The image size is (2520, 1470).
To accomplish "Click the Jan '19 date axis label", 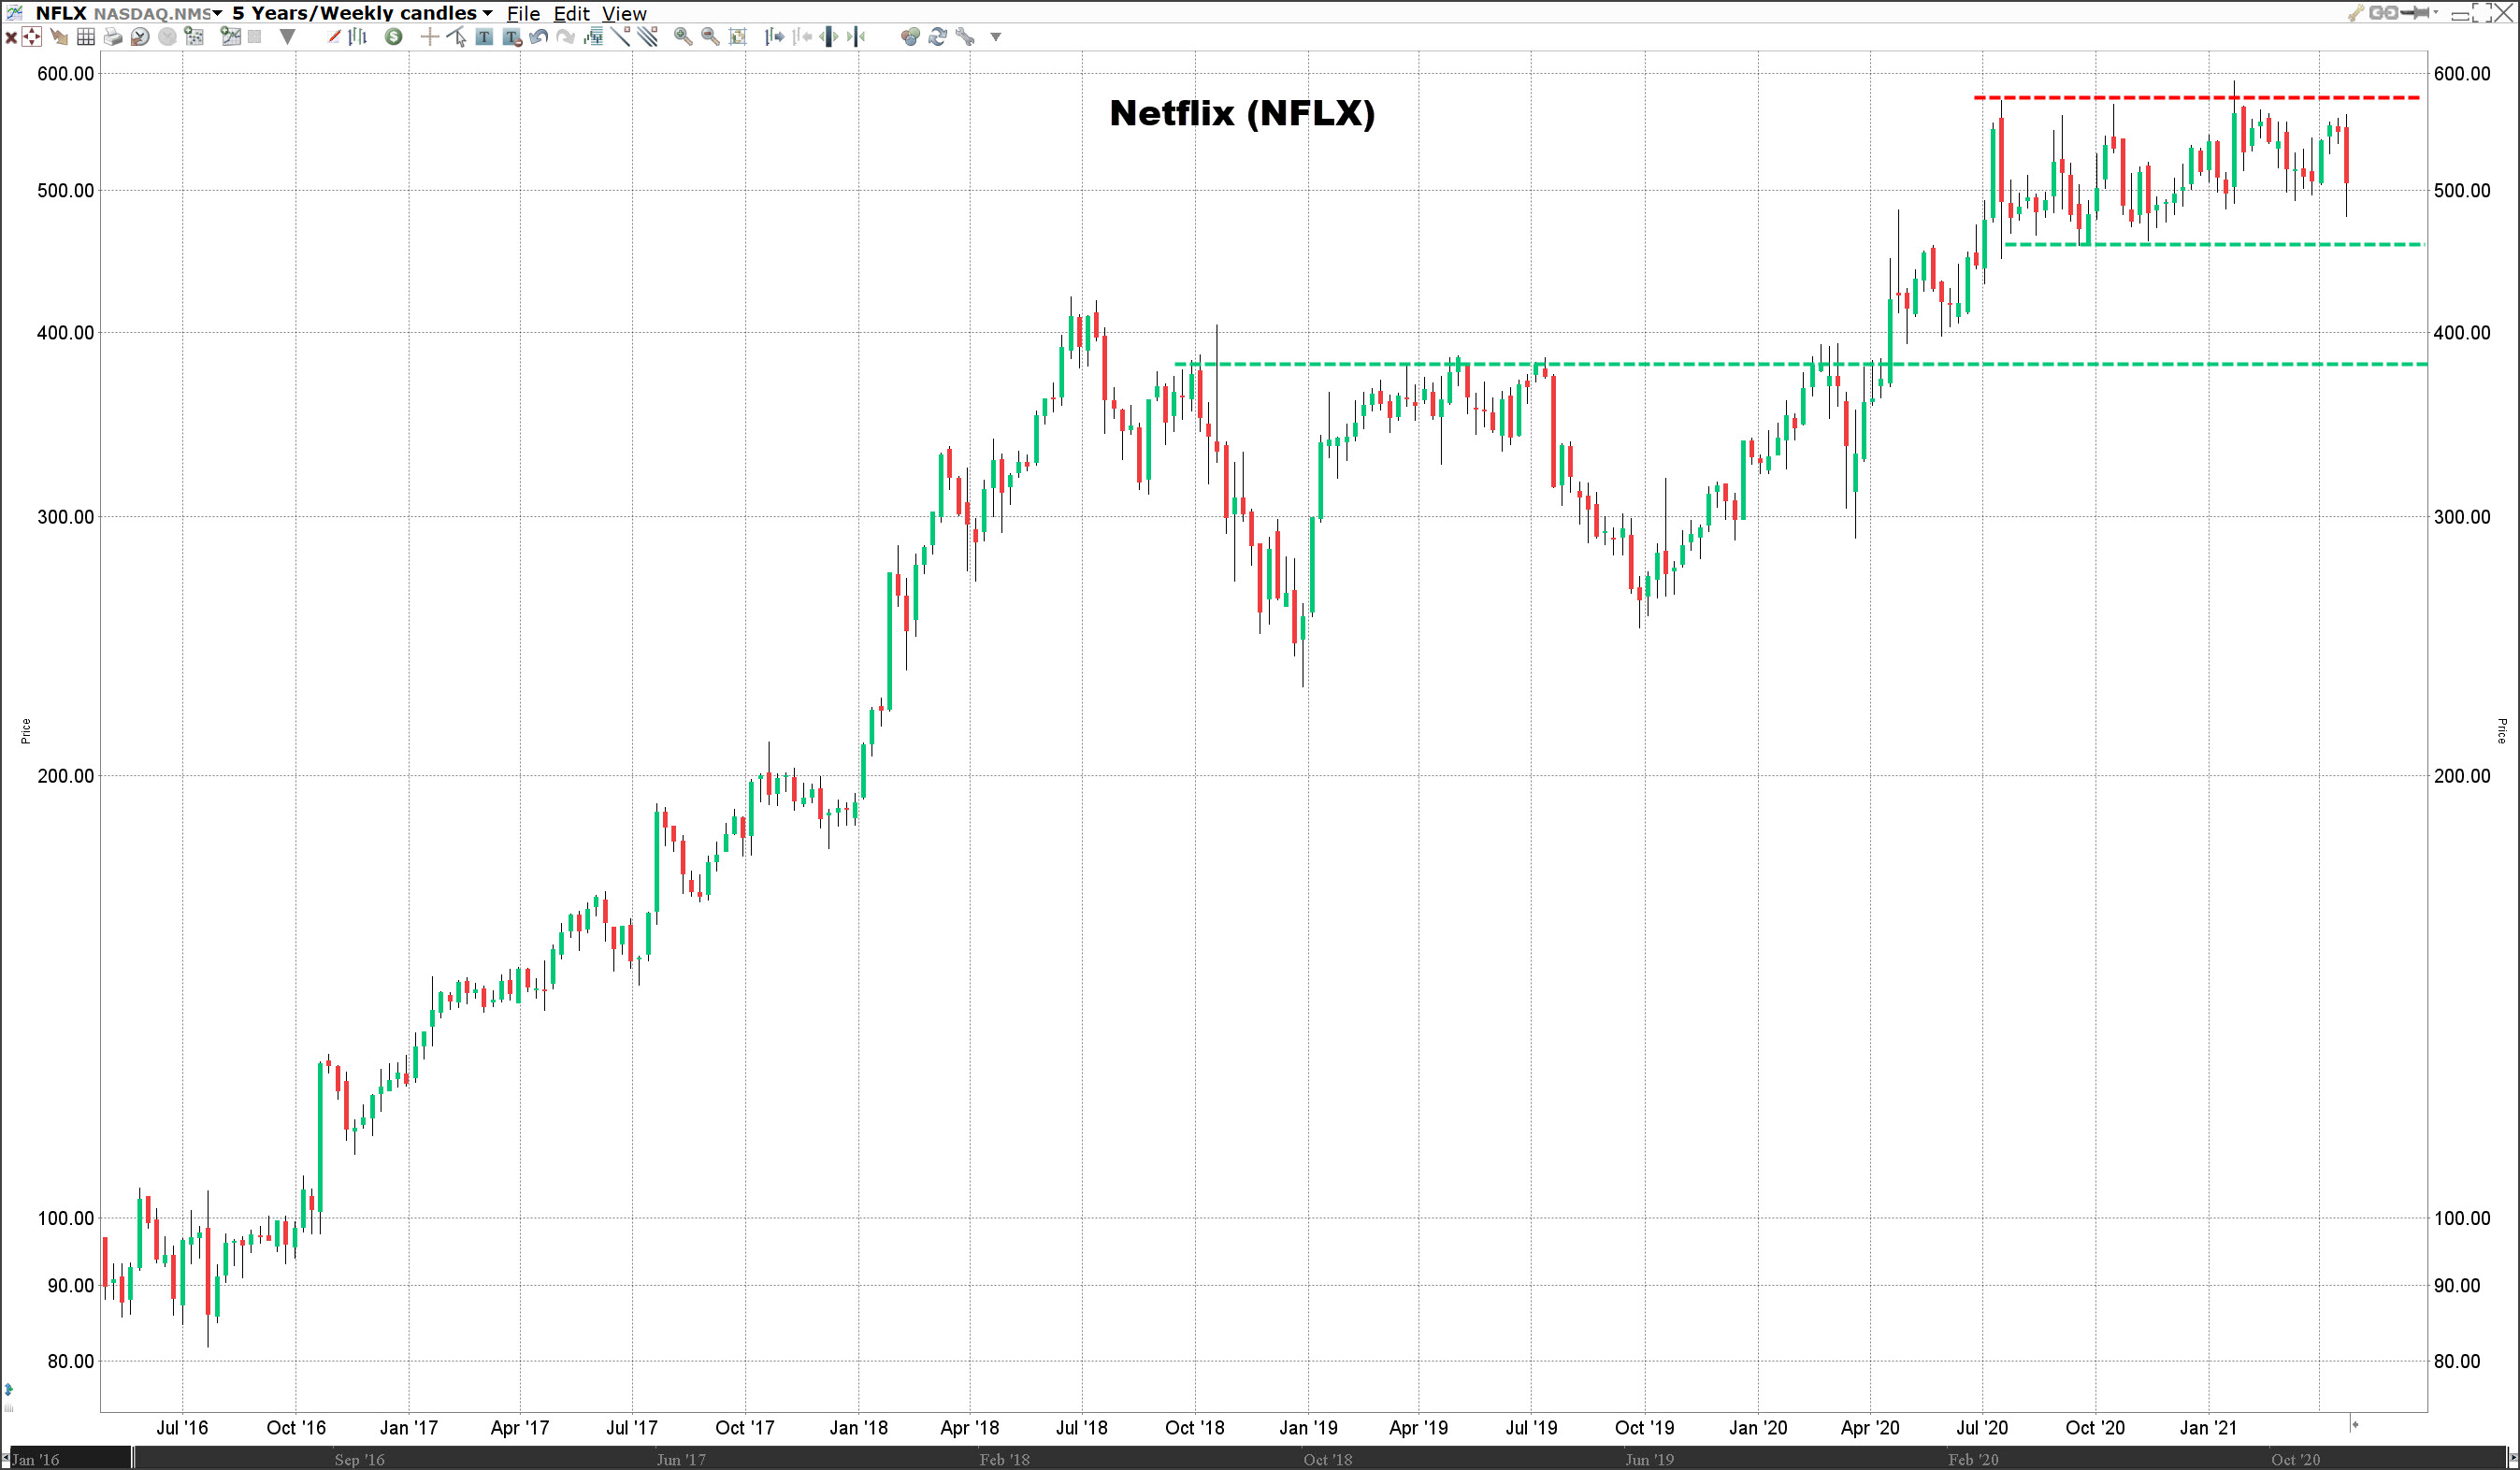I will 1307,1427.
